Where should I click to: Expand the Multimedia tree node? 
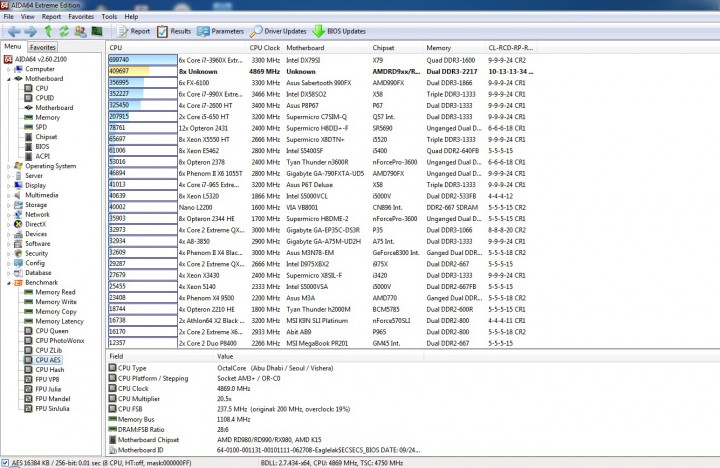[8, 195]
